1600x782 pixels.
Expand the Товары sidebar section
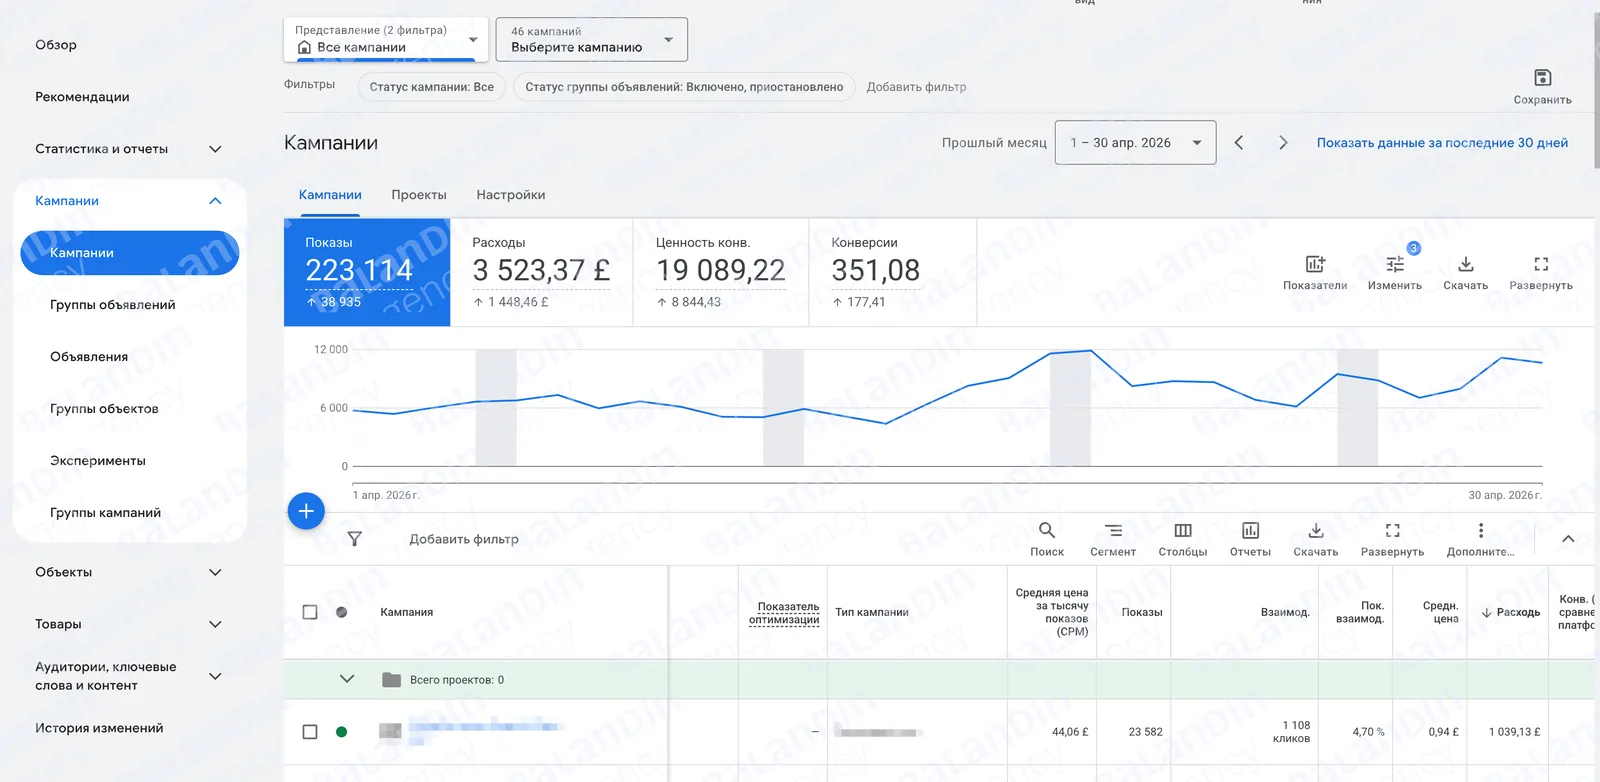point(215,624)
